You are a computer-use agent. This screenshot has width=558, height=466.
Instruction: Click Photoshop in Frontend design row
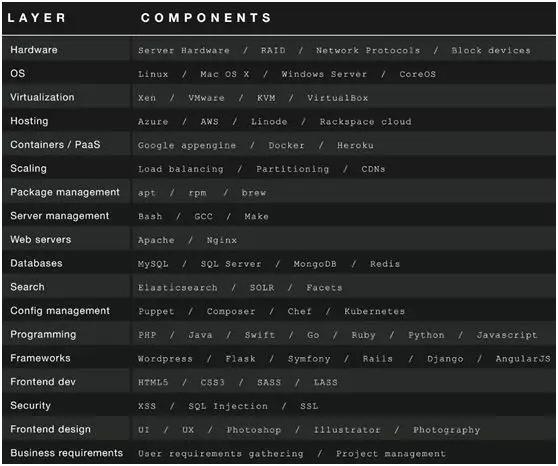click(254, 430)
